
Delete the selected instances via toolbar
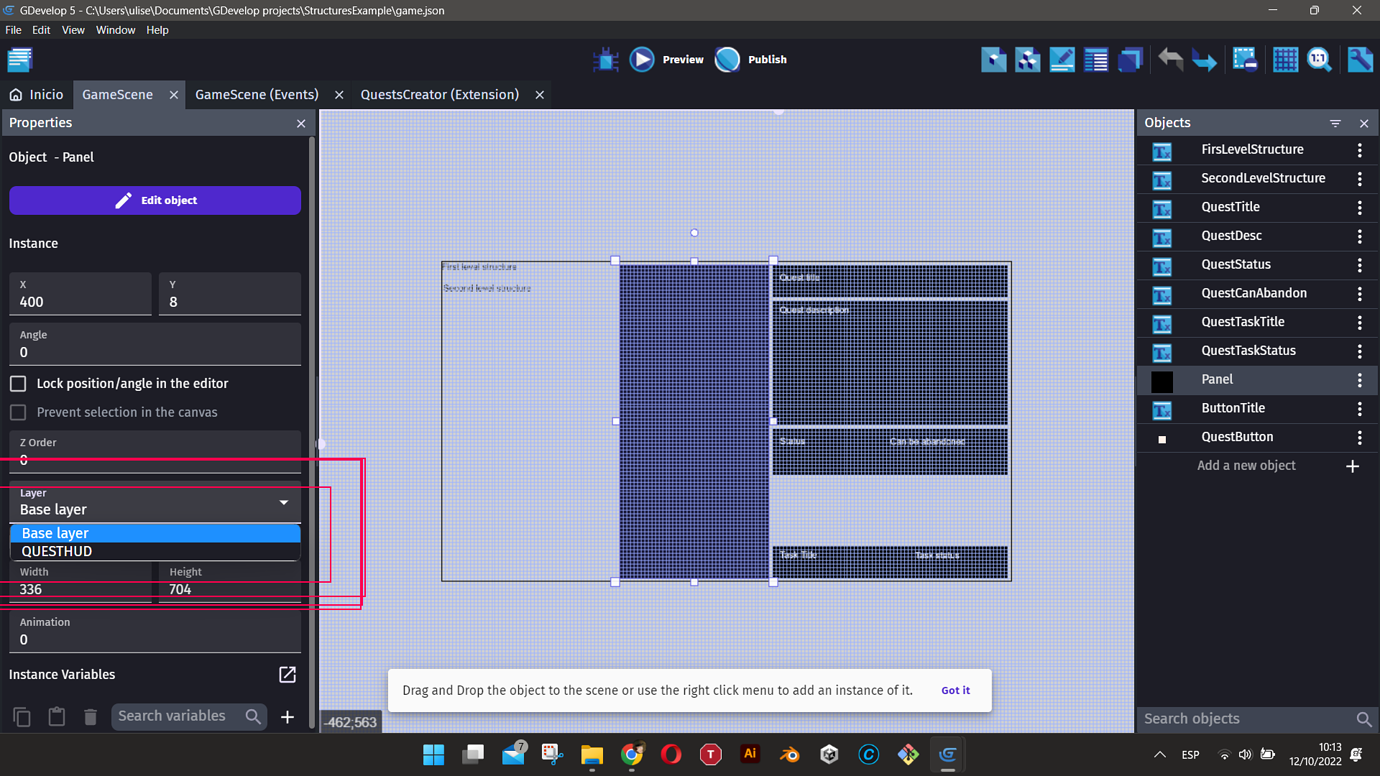(1245, 60)
